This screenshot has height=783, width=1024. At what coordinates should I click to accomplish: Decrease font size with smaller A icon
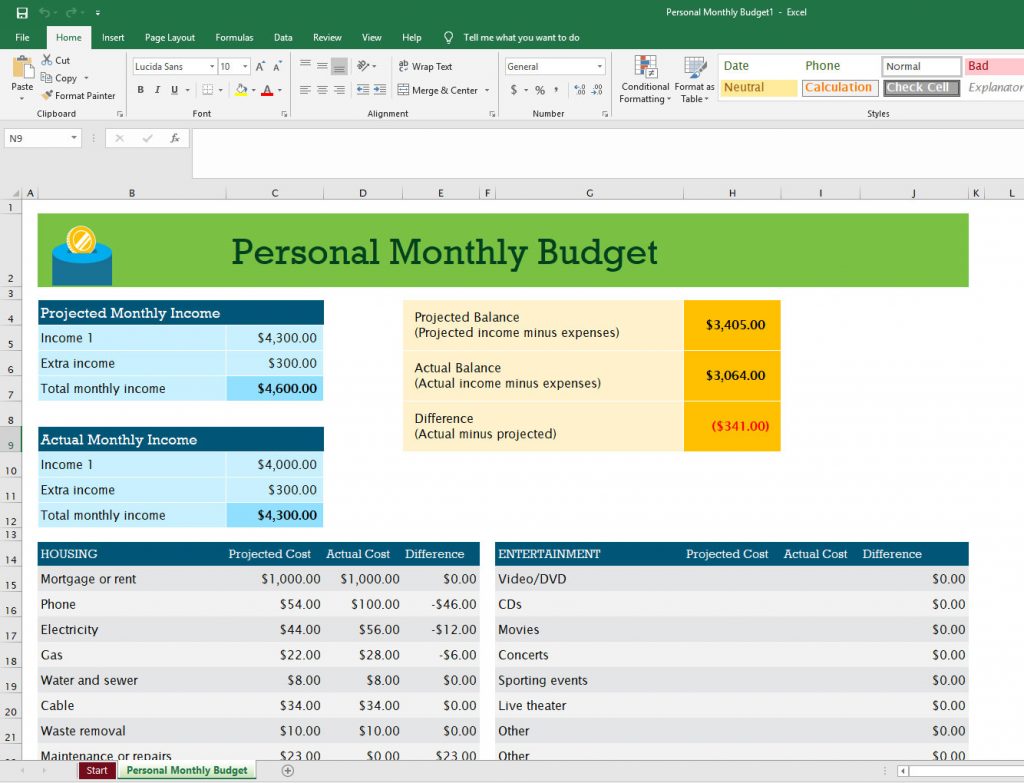click(277, 67)
